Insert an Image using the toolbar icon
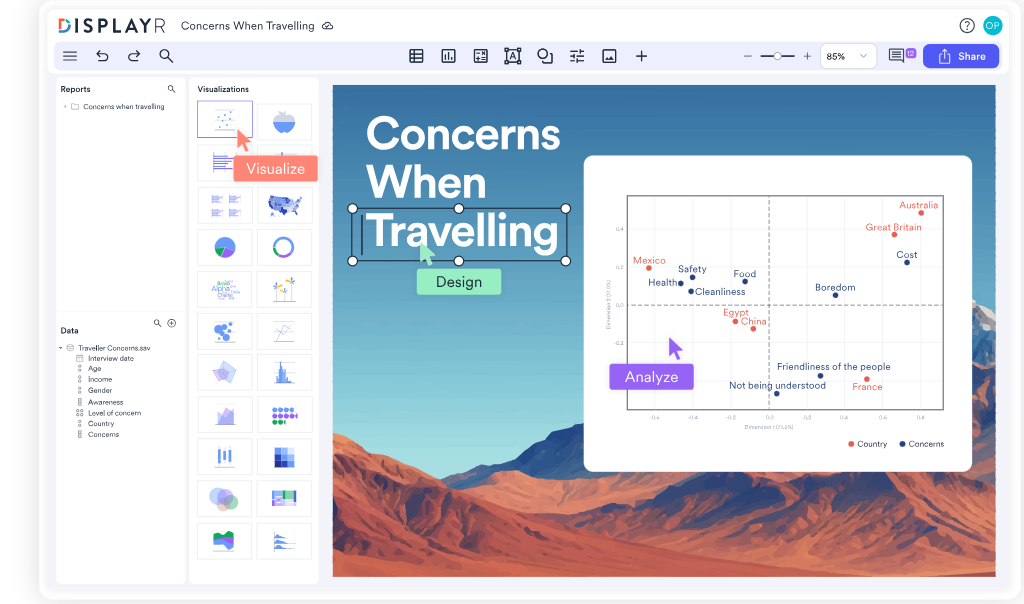1024x604 pixels. pos(609,56)
